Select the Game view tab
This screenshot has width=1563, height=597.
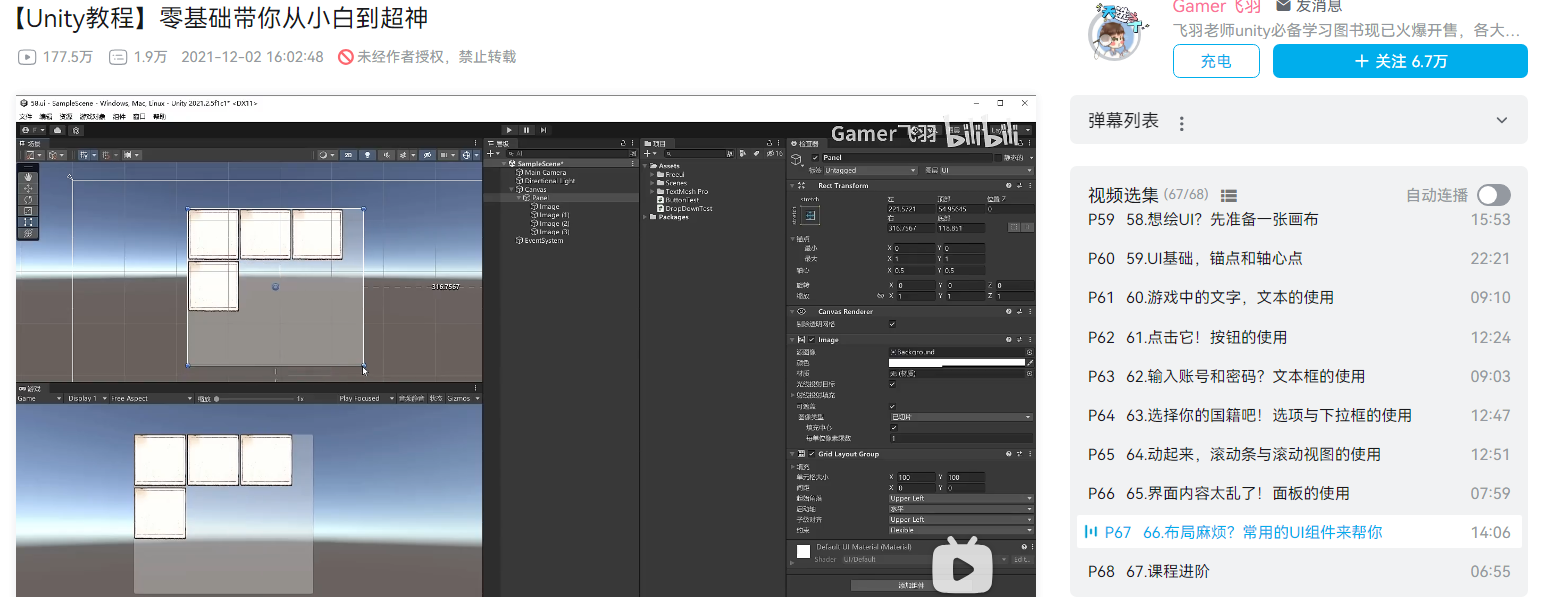pos(30,388)
